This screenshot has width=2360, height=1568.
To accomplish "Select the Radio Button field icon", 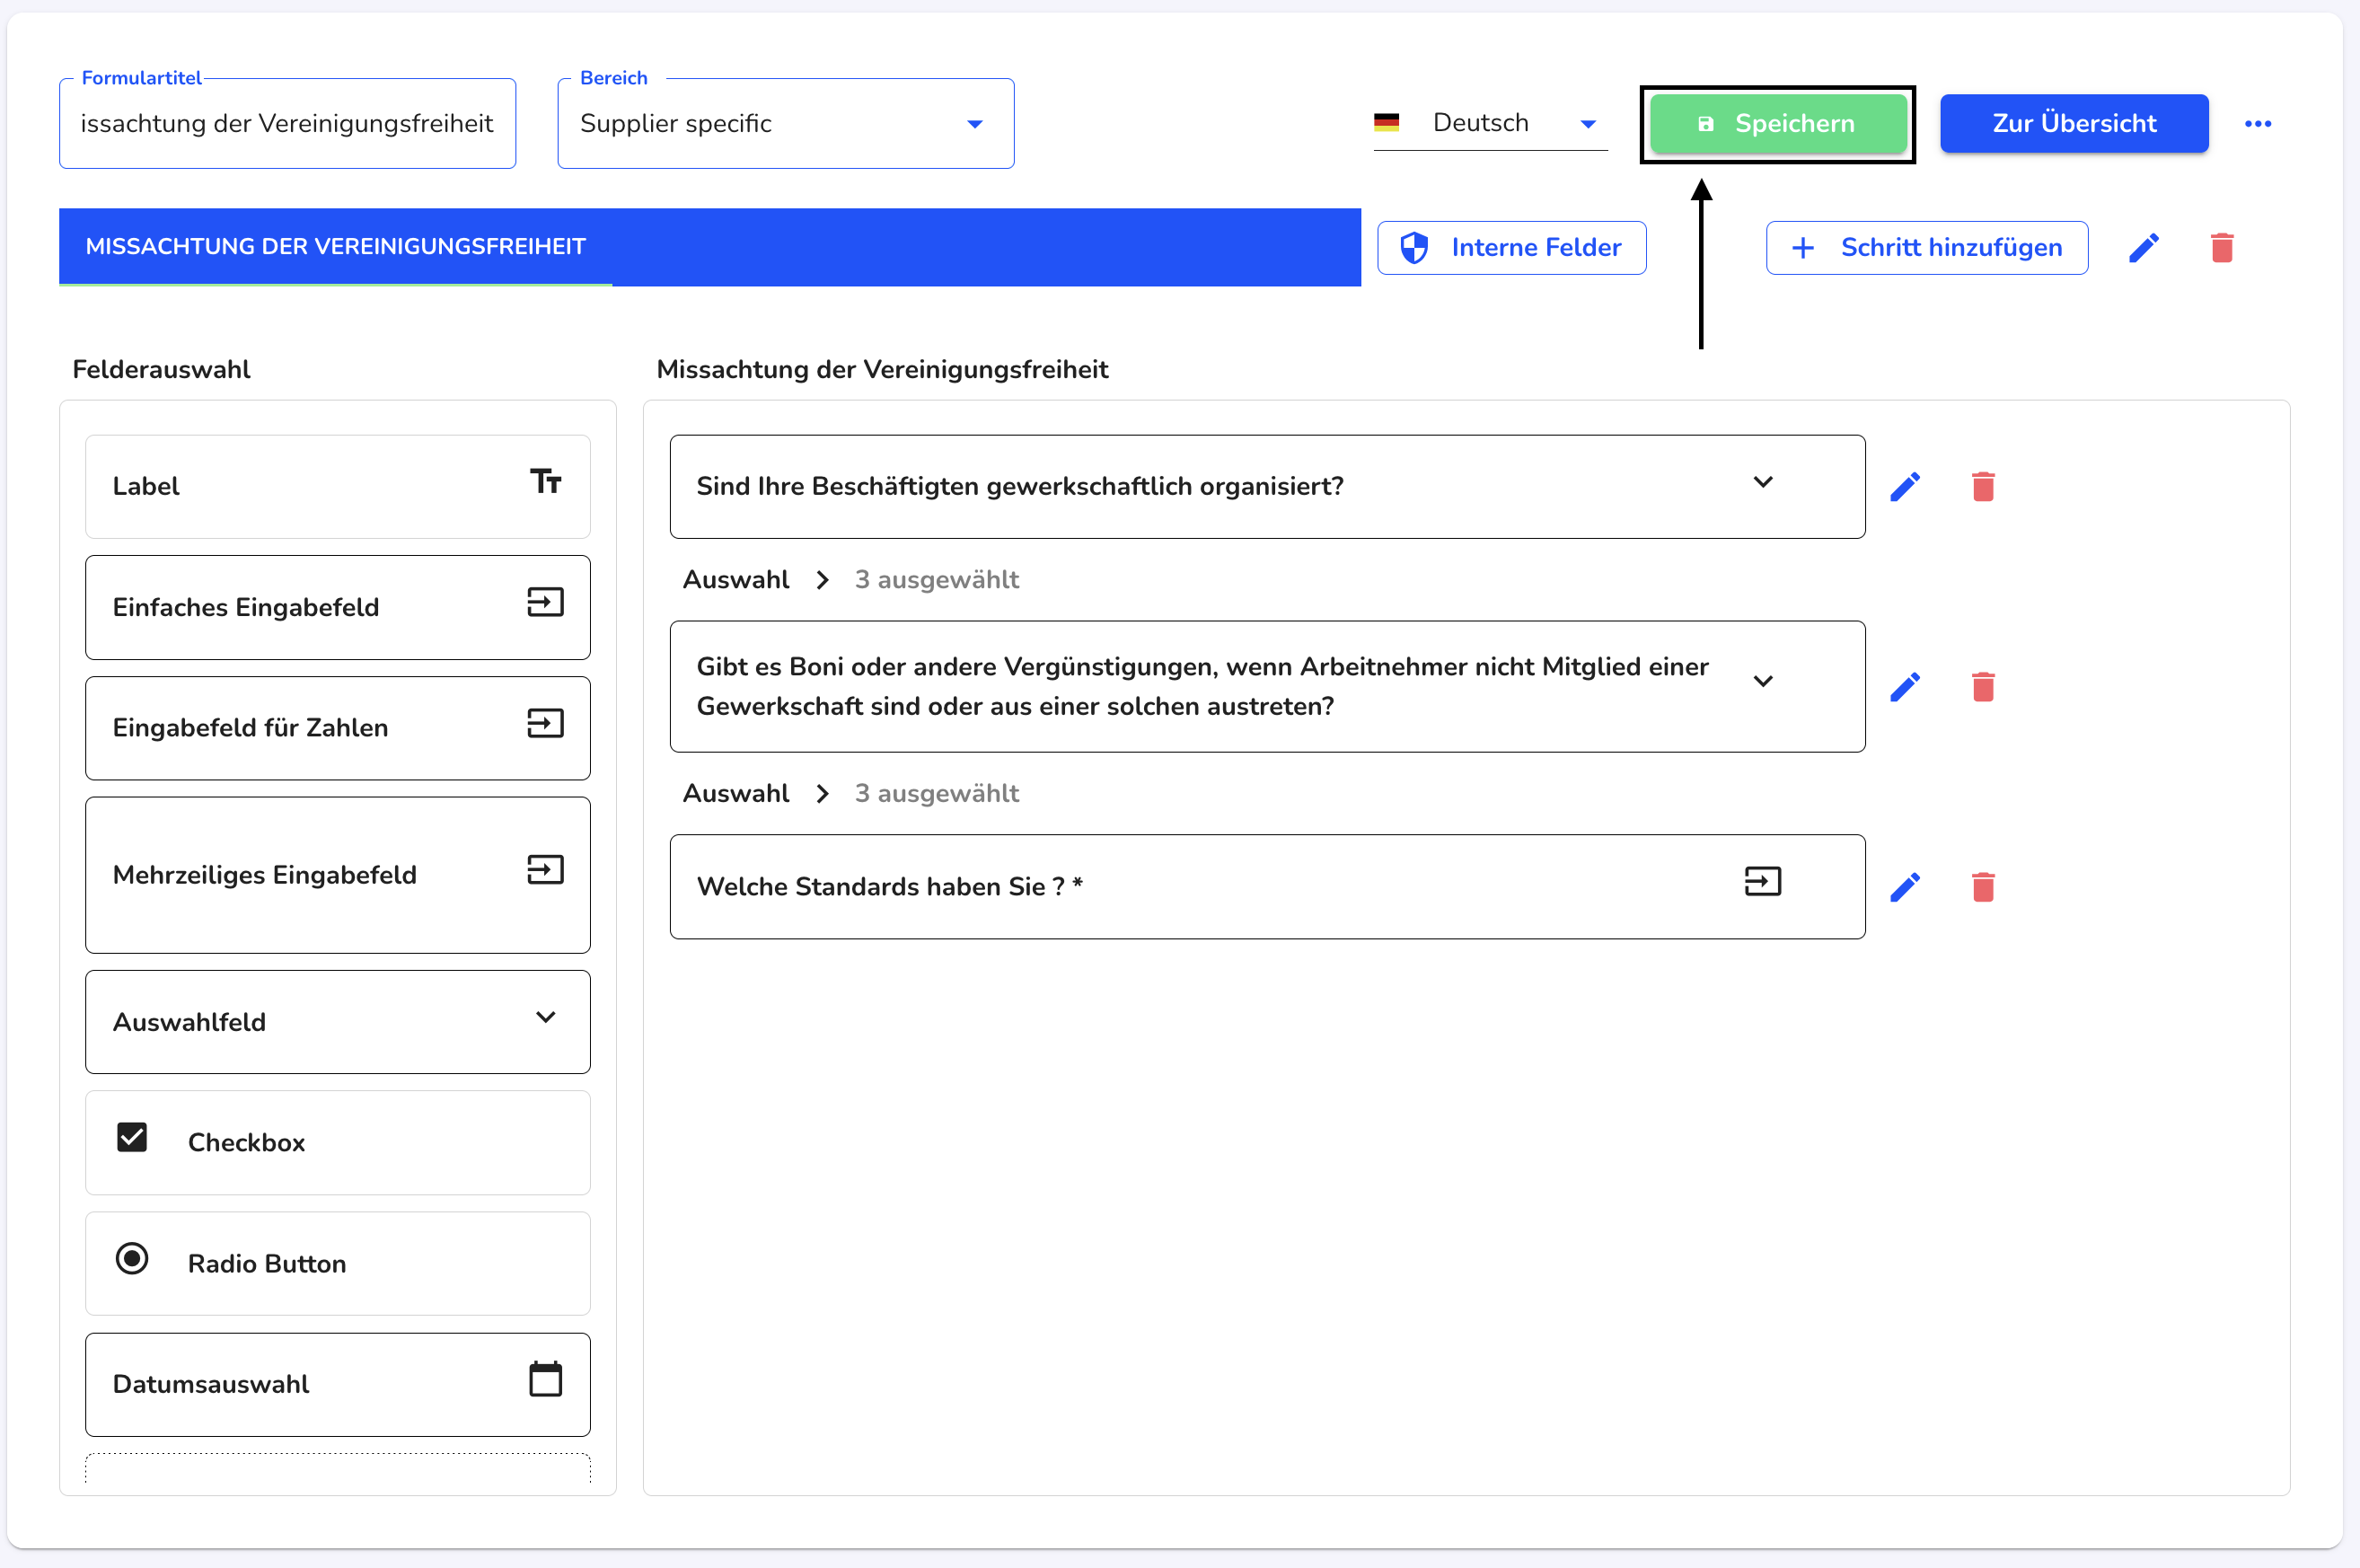I will [132, 1258].
